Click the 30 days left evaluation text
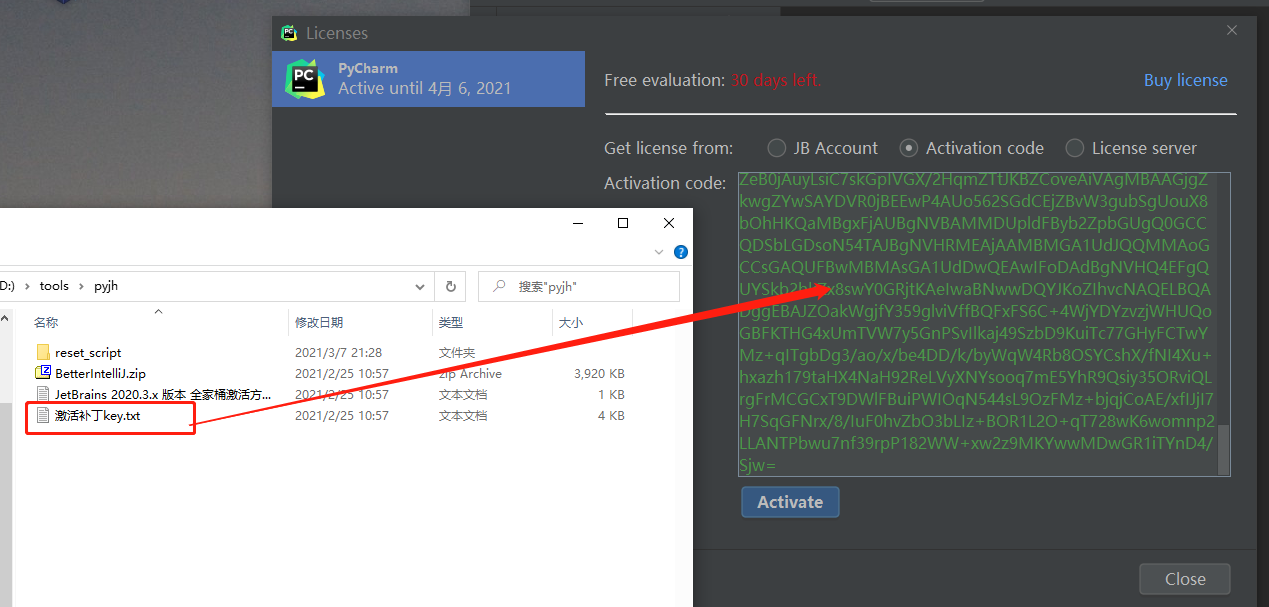The width and height of the screenshot is (1269, 607). tap(776, 80)
